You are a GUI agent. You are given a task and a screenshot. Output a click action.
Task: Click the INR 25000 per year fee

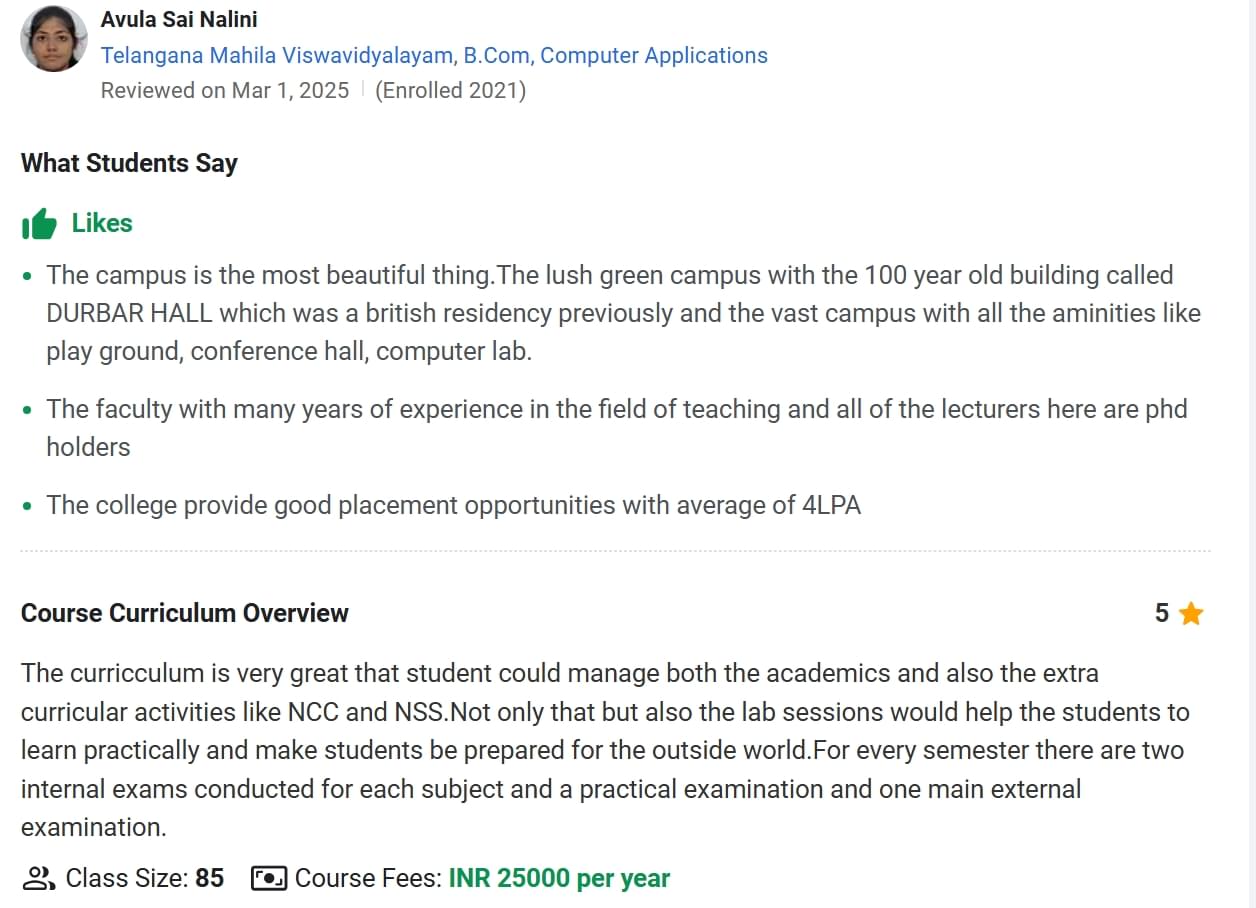tap(559, 878)
